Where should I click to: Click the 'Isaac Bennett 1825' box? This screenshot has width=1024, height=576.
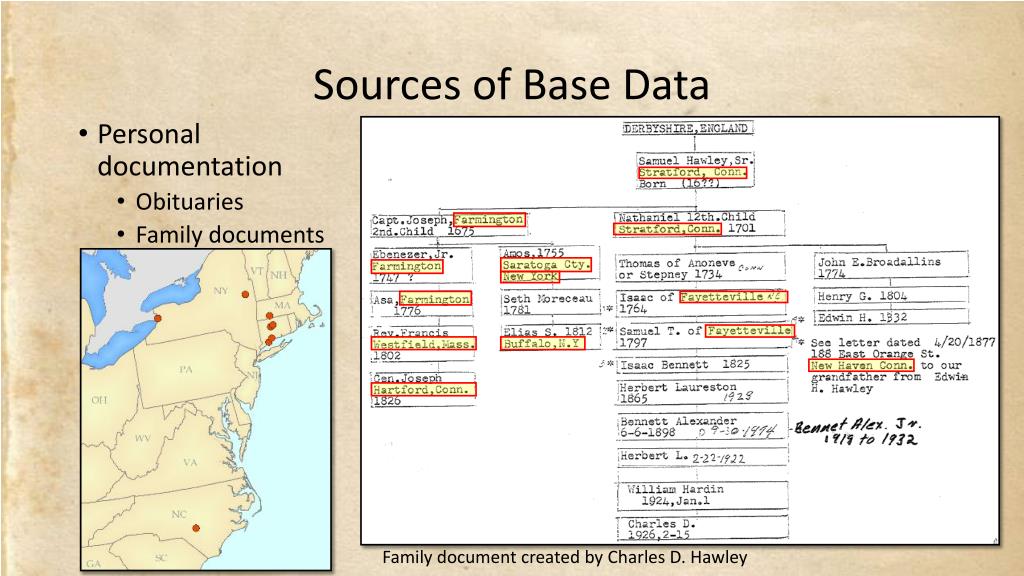point(702,364)
